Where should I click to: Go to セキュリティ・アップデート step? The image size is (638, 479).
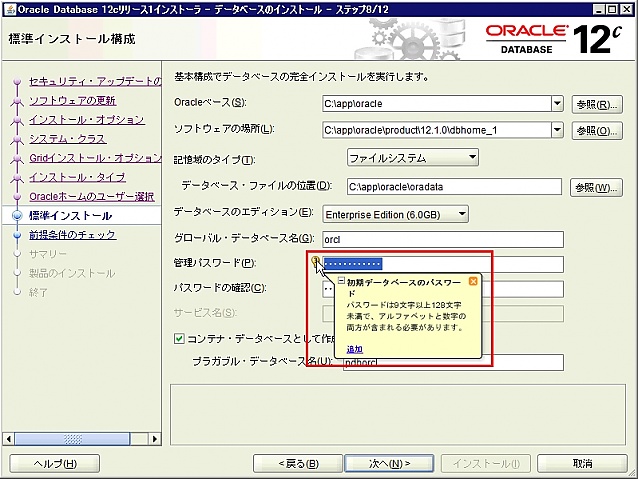(x=95, y=81)
